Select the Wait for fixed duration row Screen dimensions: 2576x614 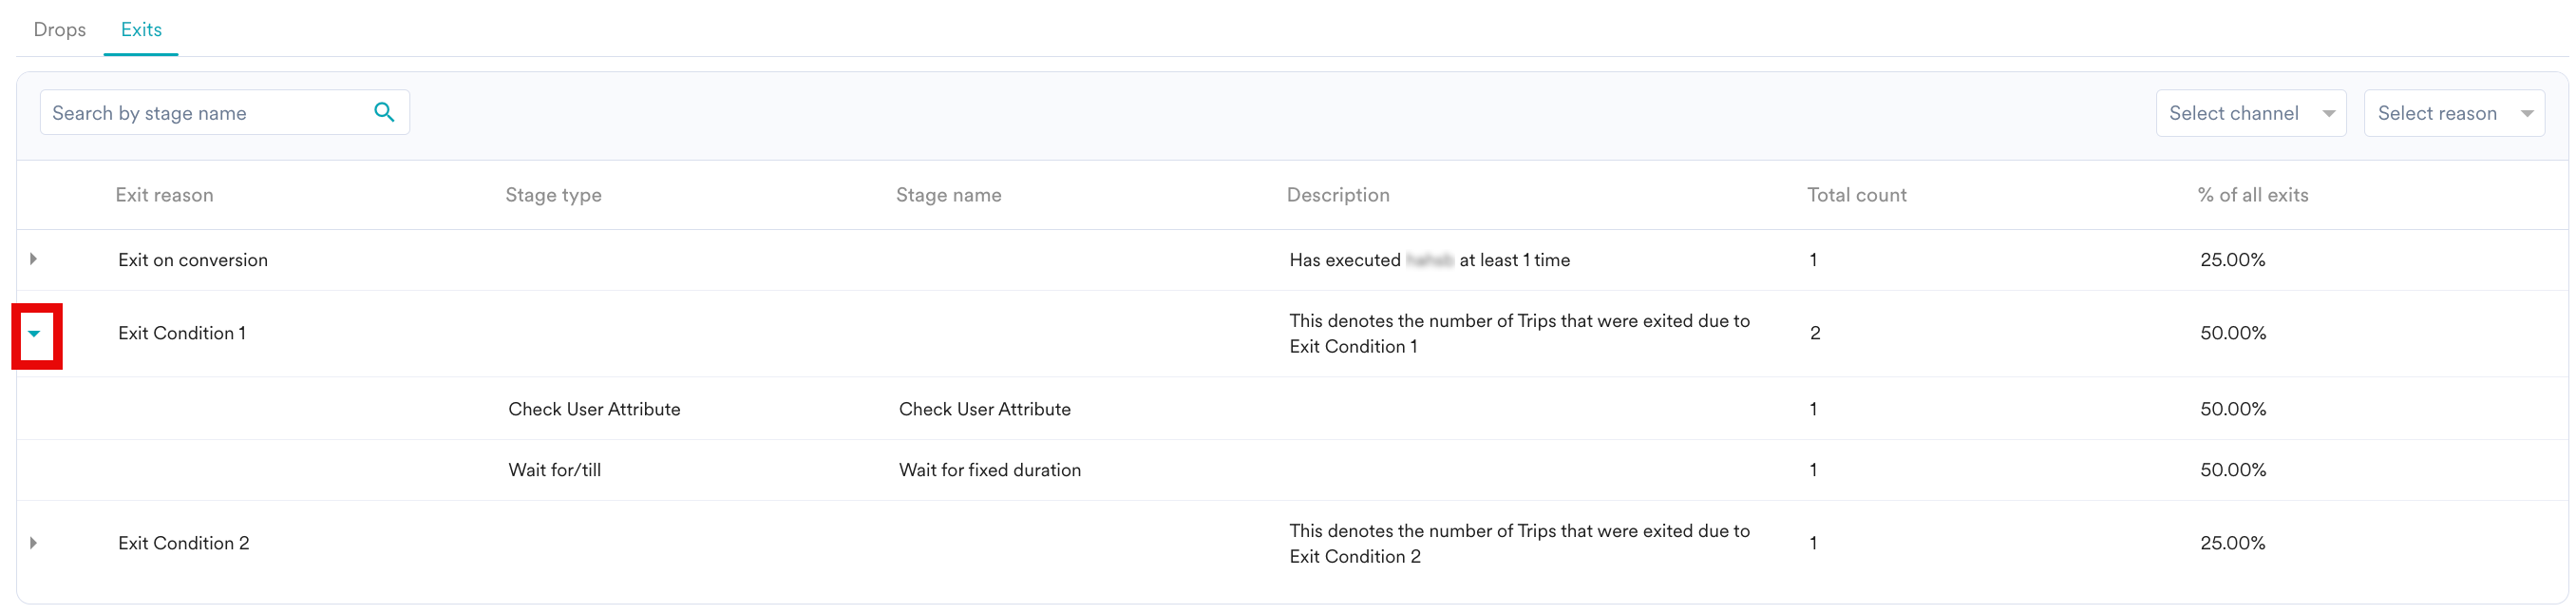(x=989, y=470)
